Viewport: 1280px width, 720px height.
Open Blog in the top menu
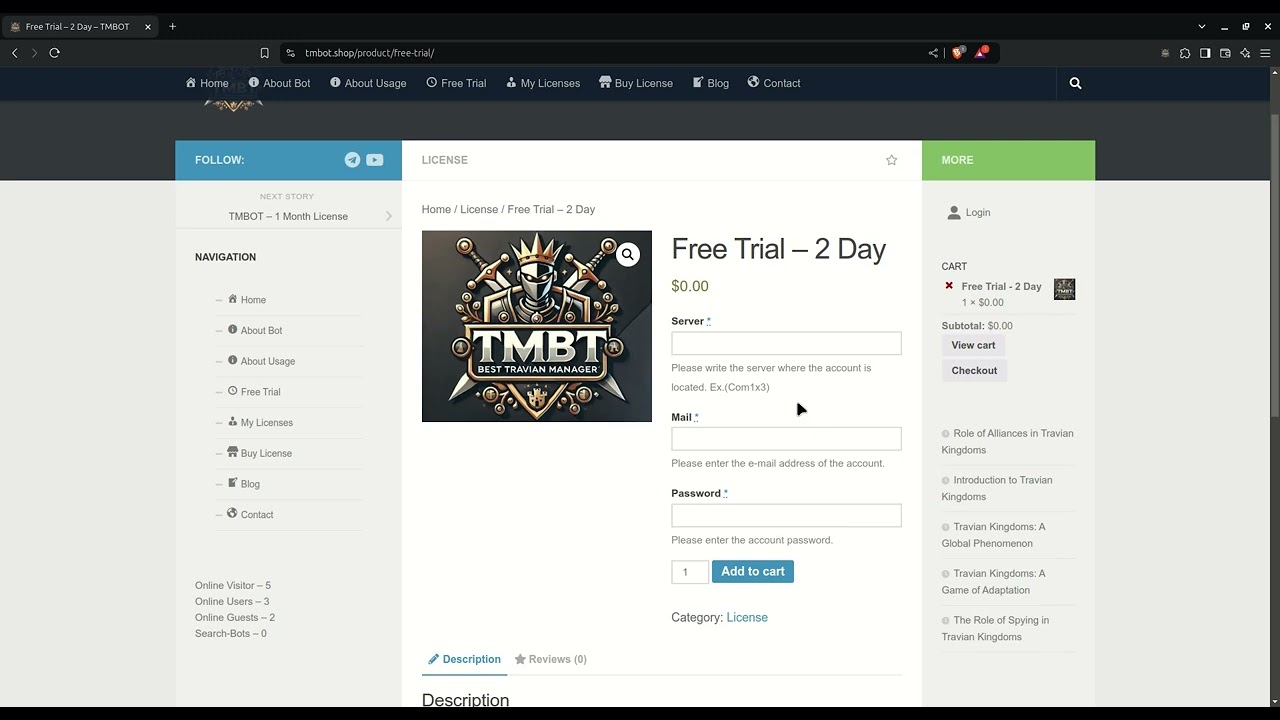tap(711, 83)
